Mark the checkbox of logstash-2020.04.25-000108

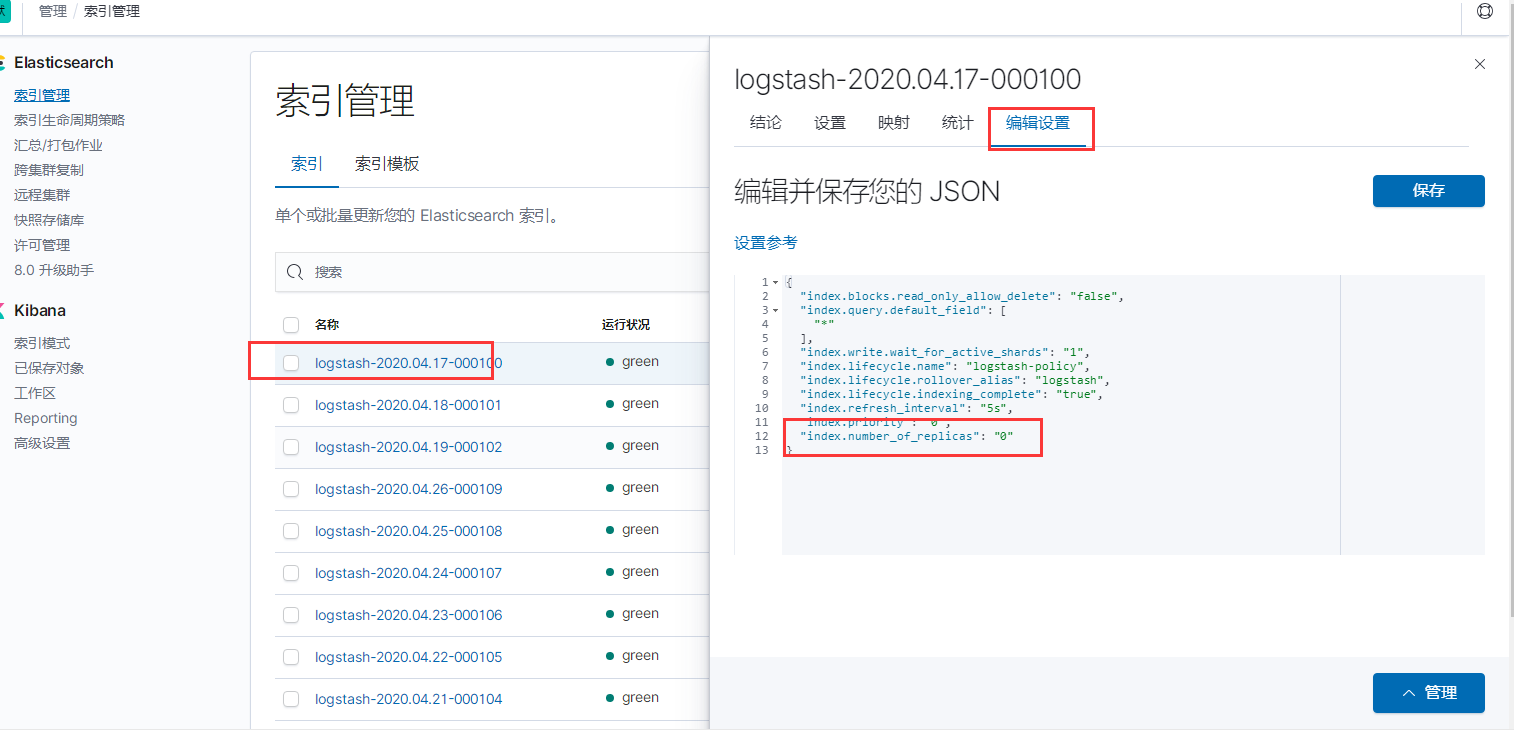[x=291, y=531]
